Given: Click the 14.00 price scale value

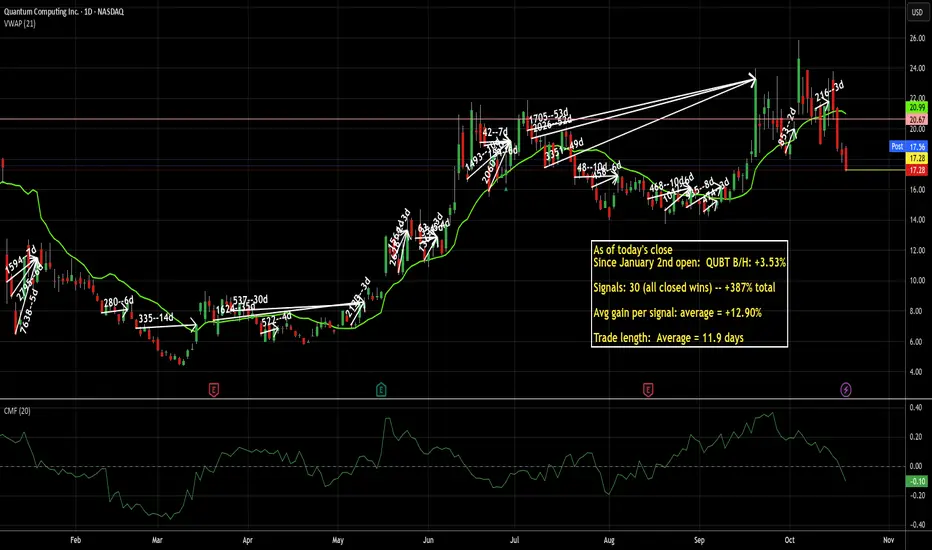Looking at the screenshot, I should coord(917,220).
